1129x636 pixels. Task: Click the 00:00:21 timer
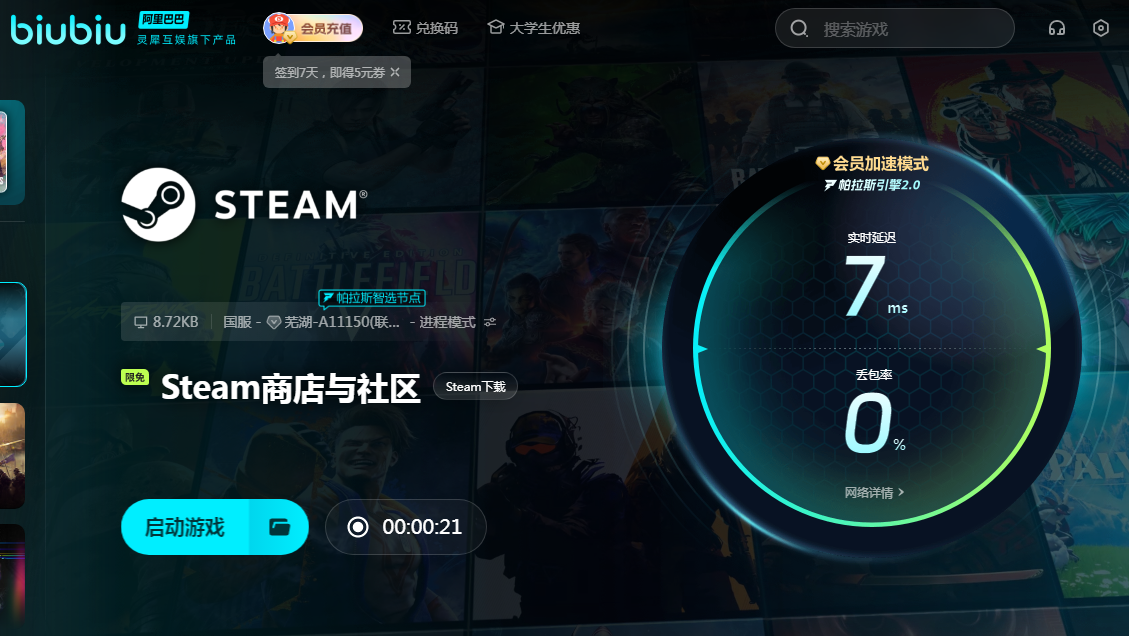click(422, 527)
